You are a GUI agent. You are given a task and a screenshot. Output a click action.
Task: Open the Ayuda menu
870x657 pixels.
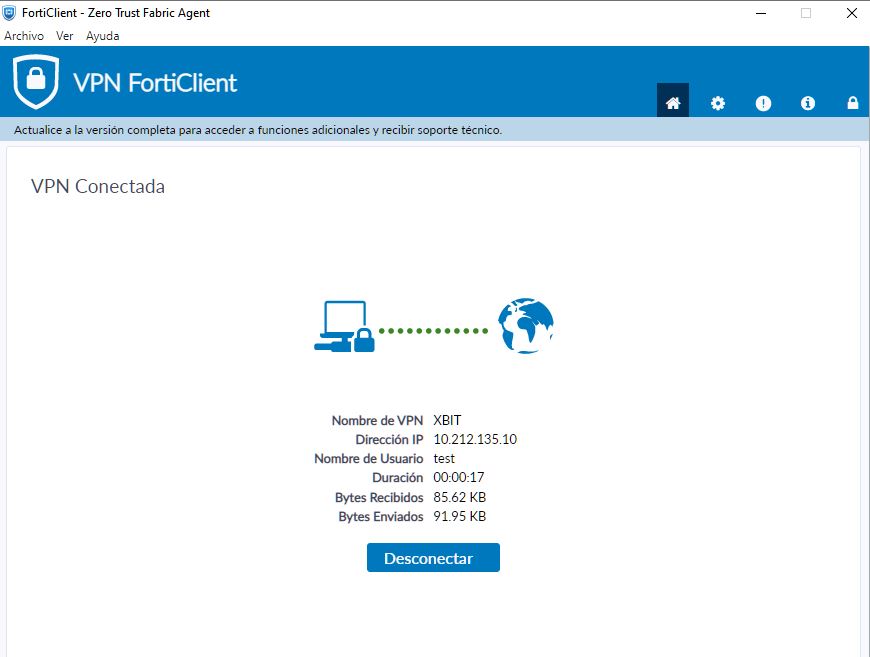(x=102, y=36)
